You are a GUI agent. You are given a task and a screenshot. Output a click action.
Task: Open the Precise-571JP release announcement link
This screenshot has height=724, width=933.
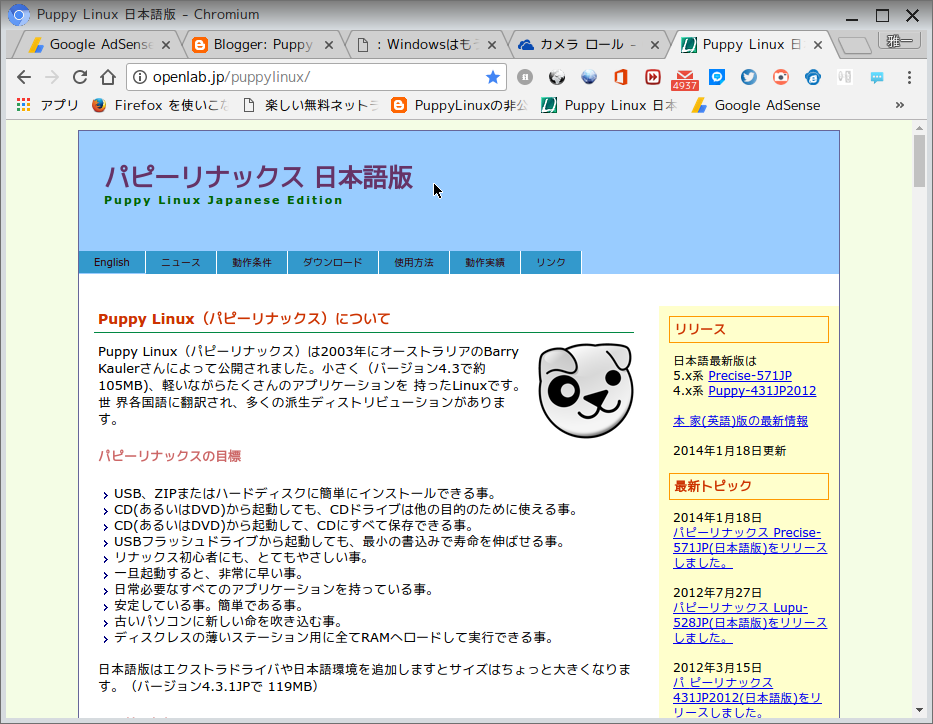point(750,548)
